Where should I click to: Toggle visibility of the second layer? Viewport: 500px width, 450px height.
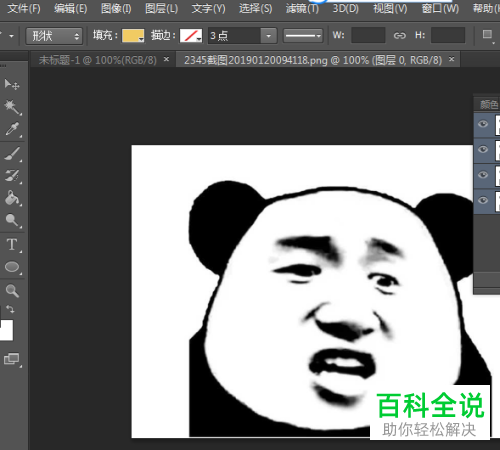point(483,150)
